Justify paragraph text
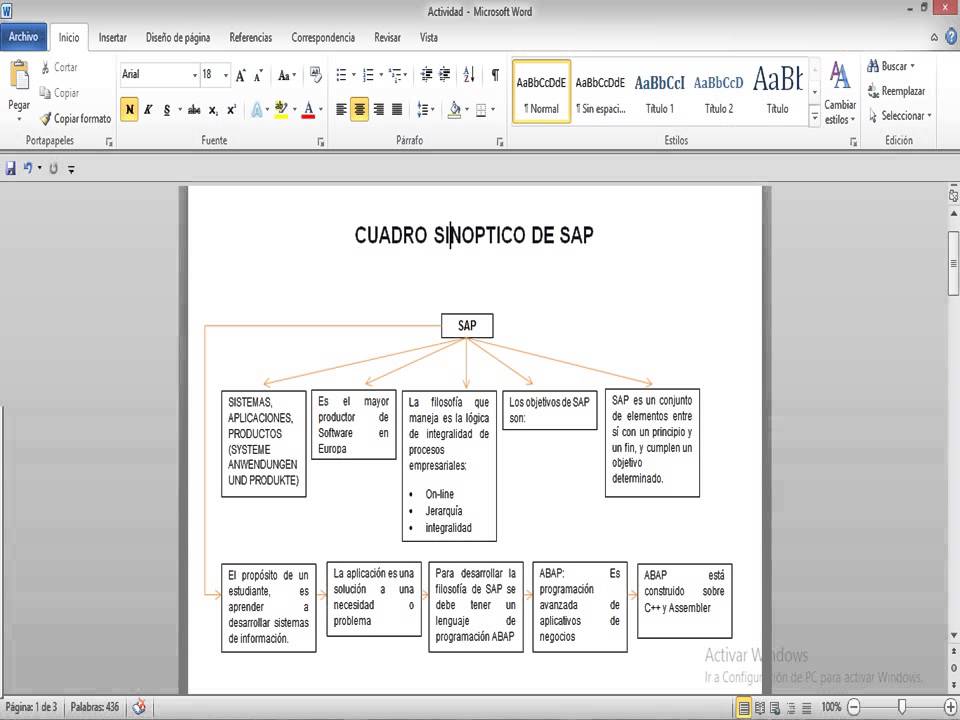This screenshot has width=960, height=720. click(397, 110)
